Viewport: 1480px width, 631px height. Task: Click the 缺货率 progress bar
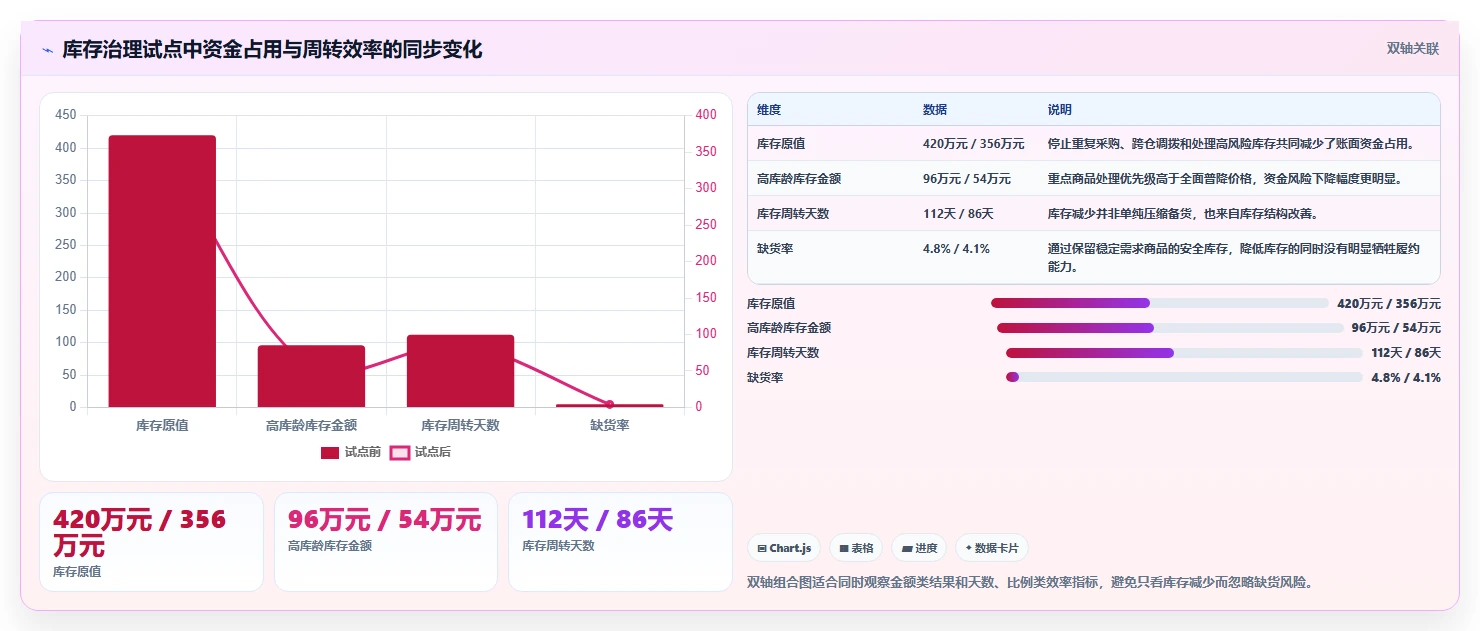coord(1184,377)
